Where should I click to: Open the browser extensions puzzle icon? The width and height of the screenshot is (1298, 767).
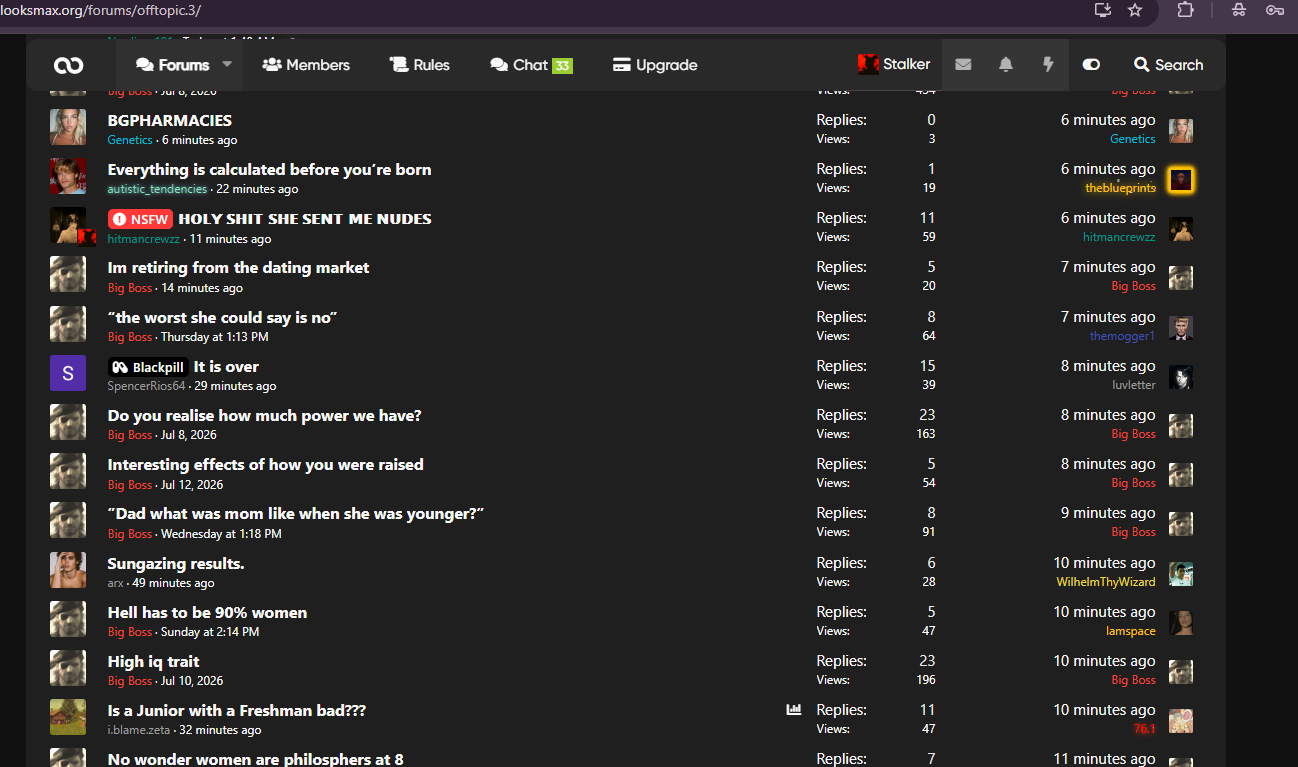pos(1186,10)
